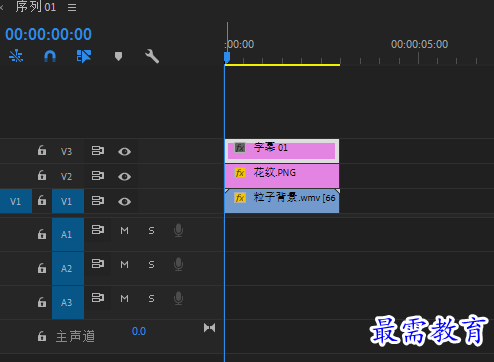This screenshot has width=494, height=362.
Task: Toggle lock on track A2
Action: coord(42,268)
